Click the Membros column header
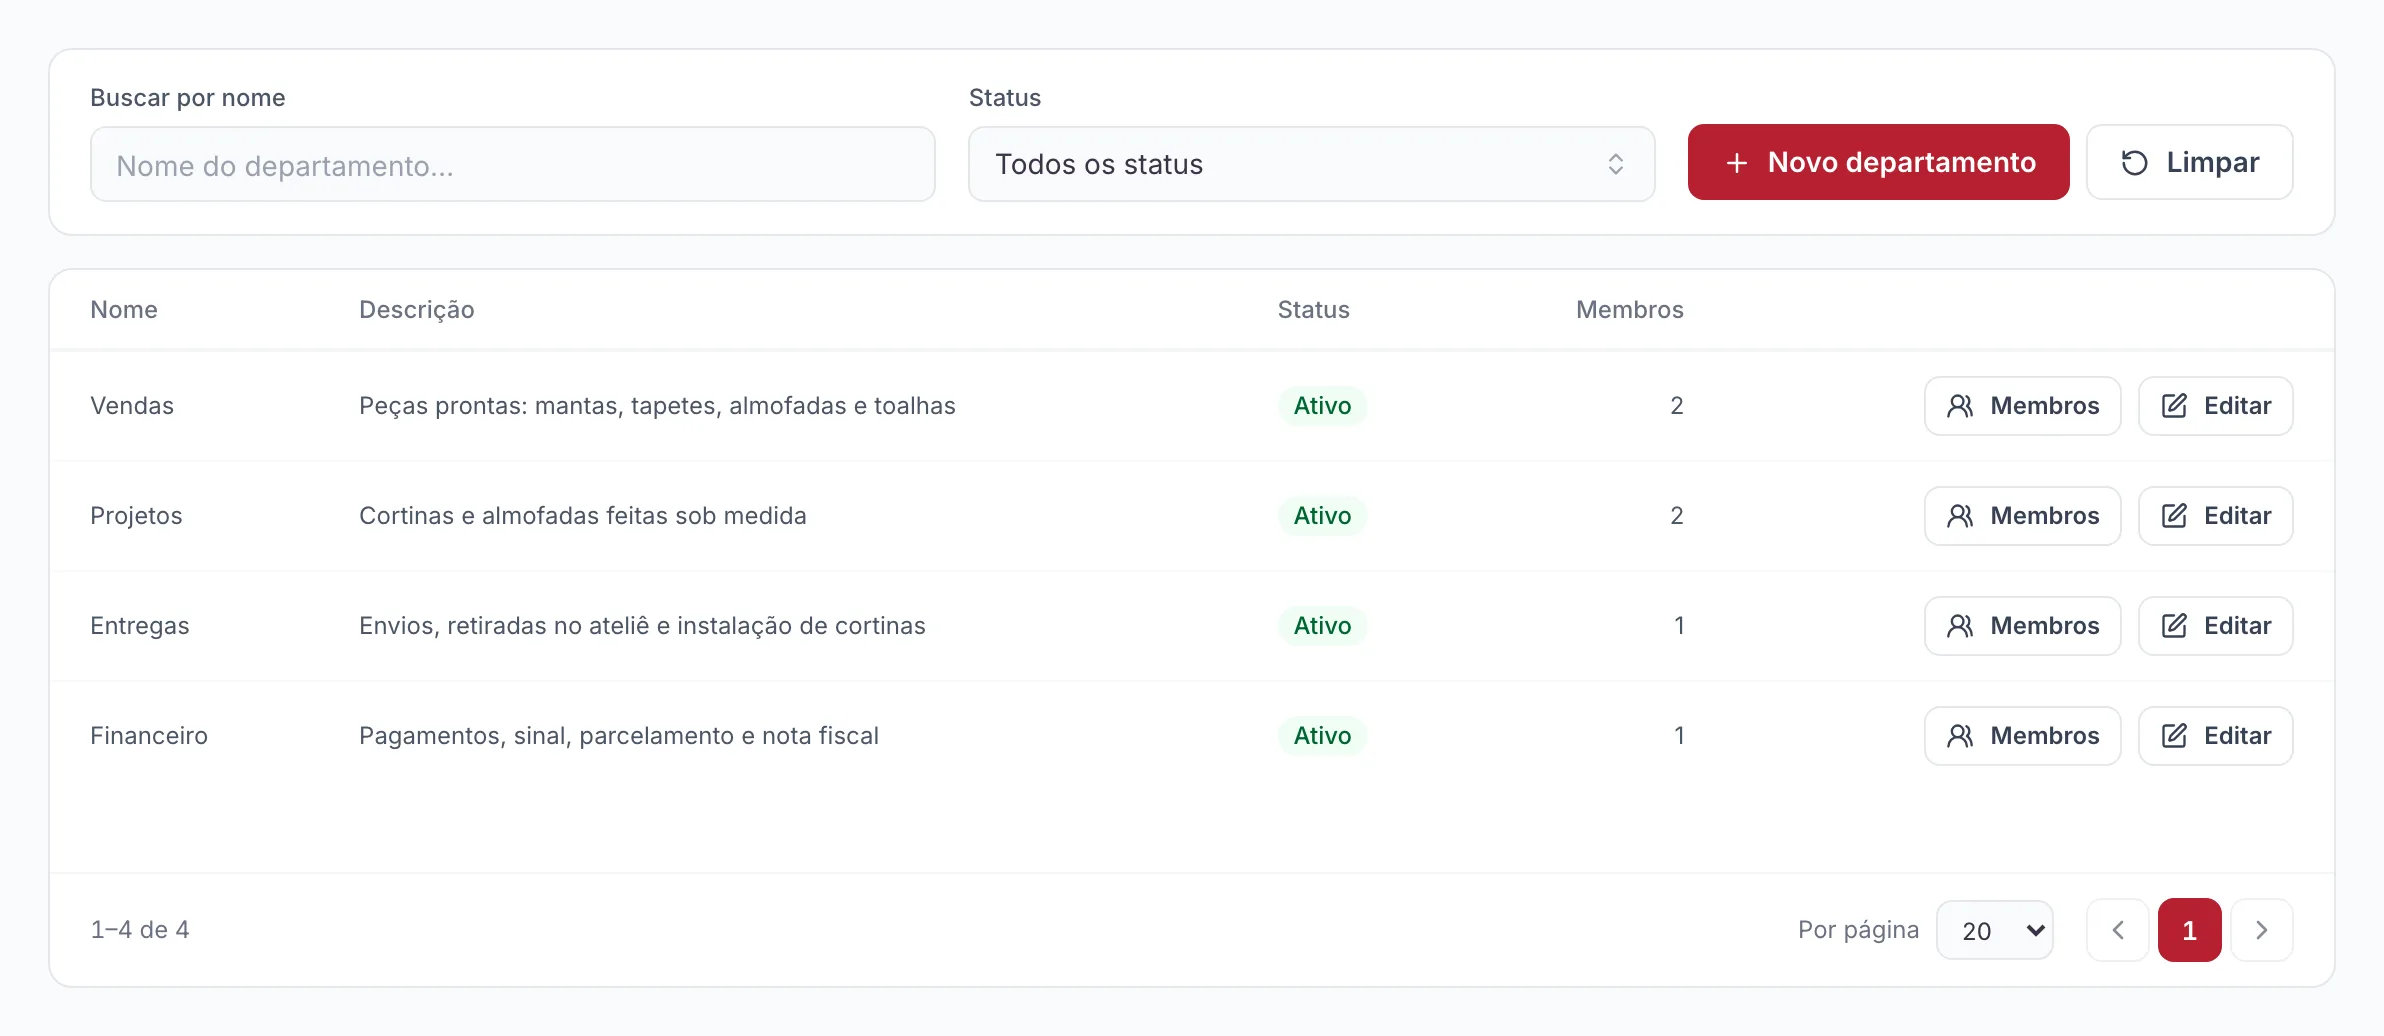Image resolution: width=2384 pixels, height=1036 pixels. pos(1629,310)
